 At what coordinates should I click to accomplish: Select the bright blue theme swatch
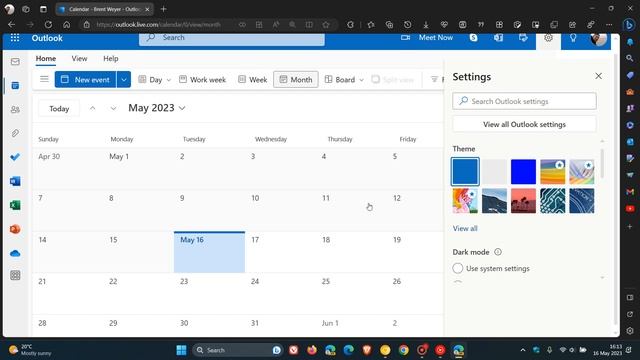point(523,172)
